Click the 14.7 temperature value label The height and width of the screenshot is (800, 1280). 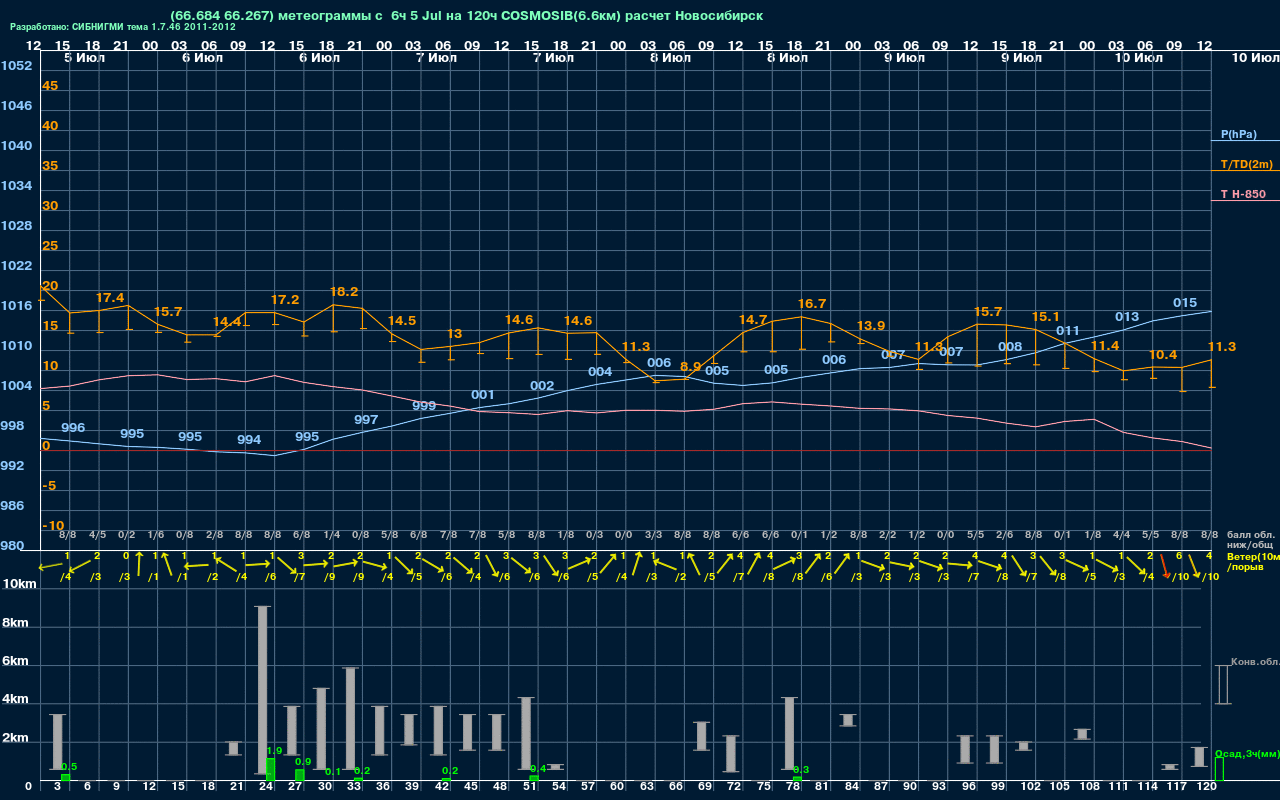pyautogui.click(x=753, y=320)
